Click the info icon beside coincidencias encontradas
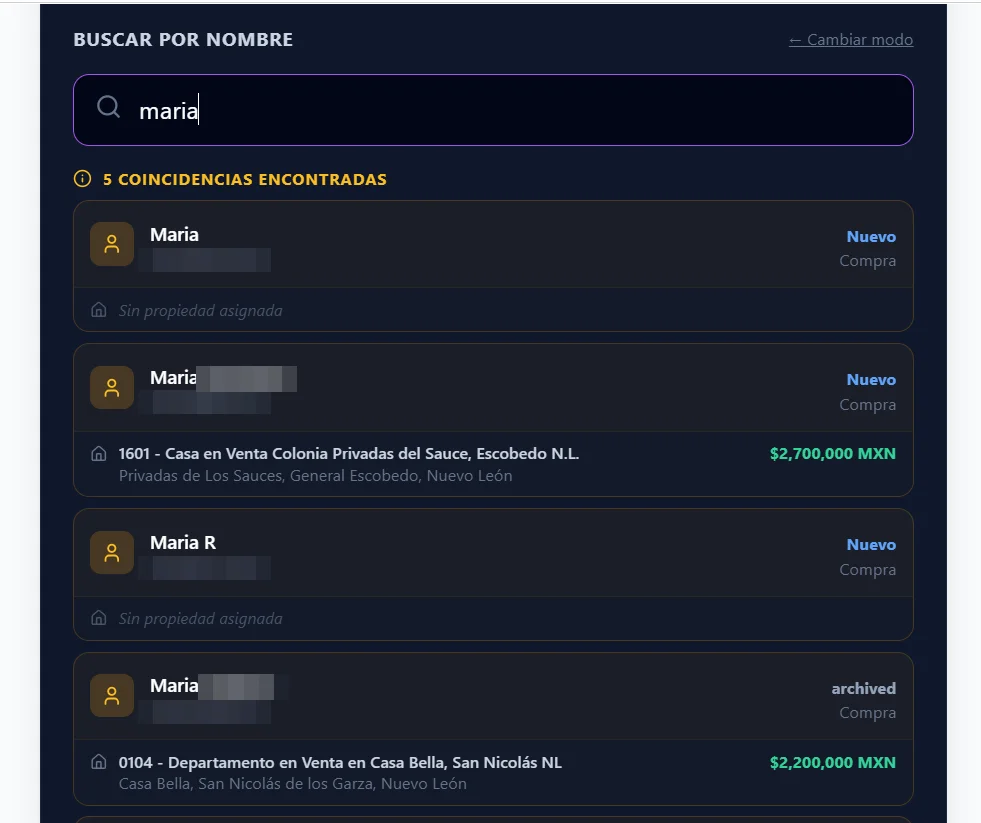The width and height of the screenshot is (981, 823). [x=82, y=179]
